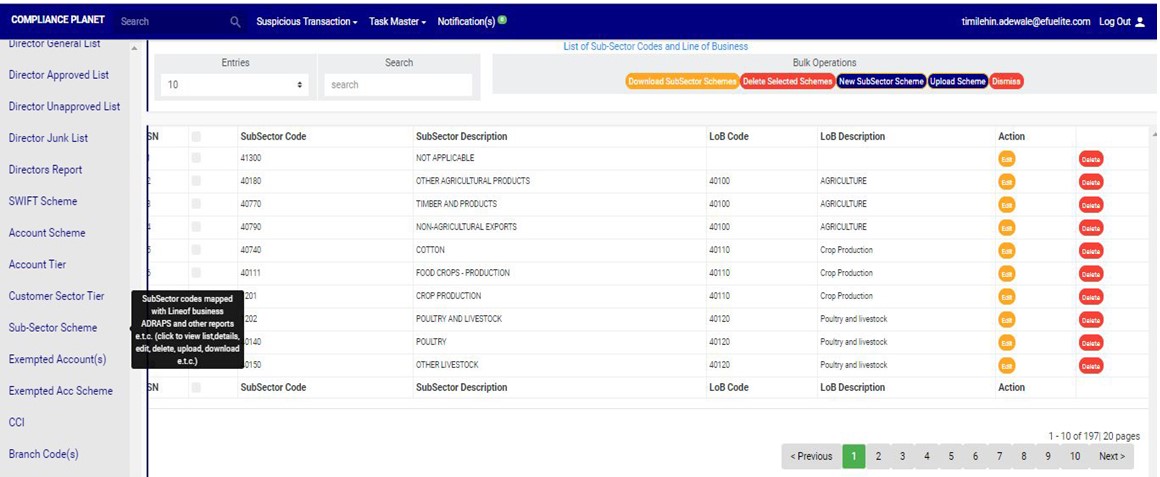This screenshot has height=477, width=1160.
Task: Expand the Suspicious Transaction menu
Action: [306, 22]
